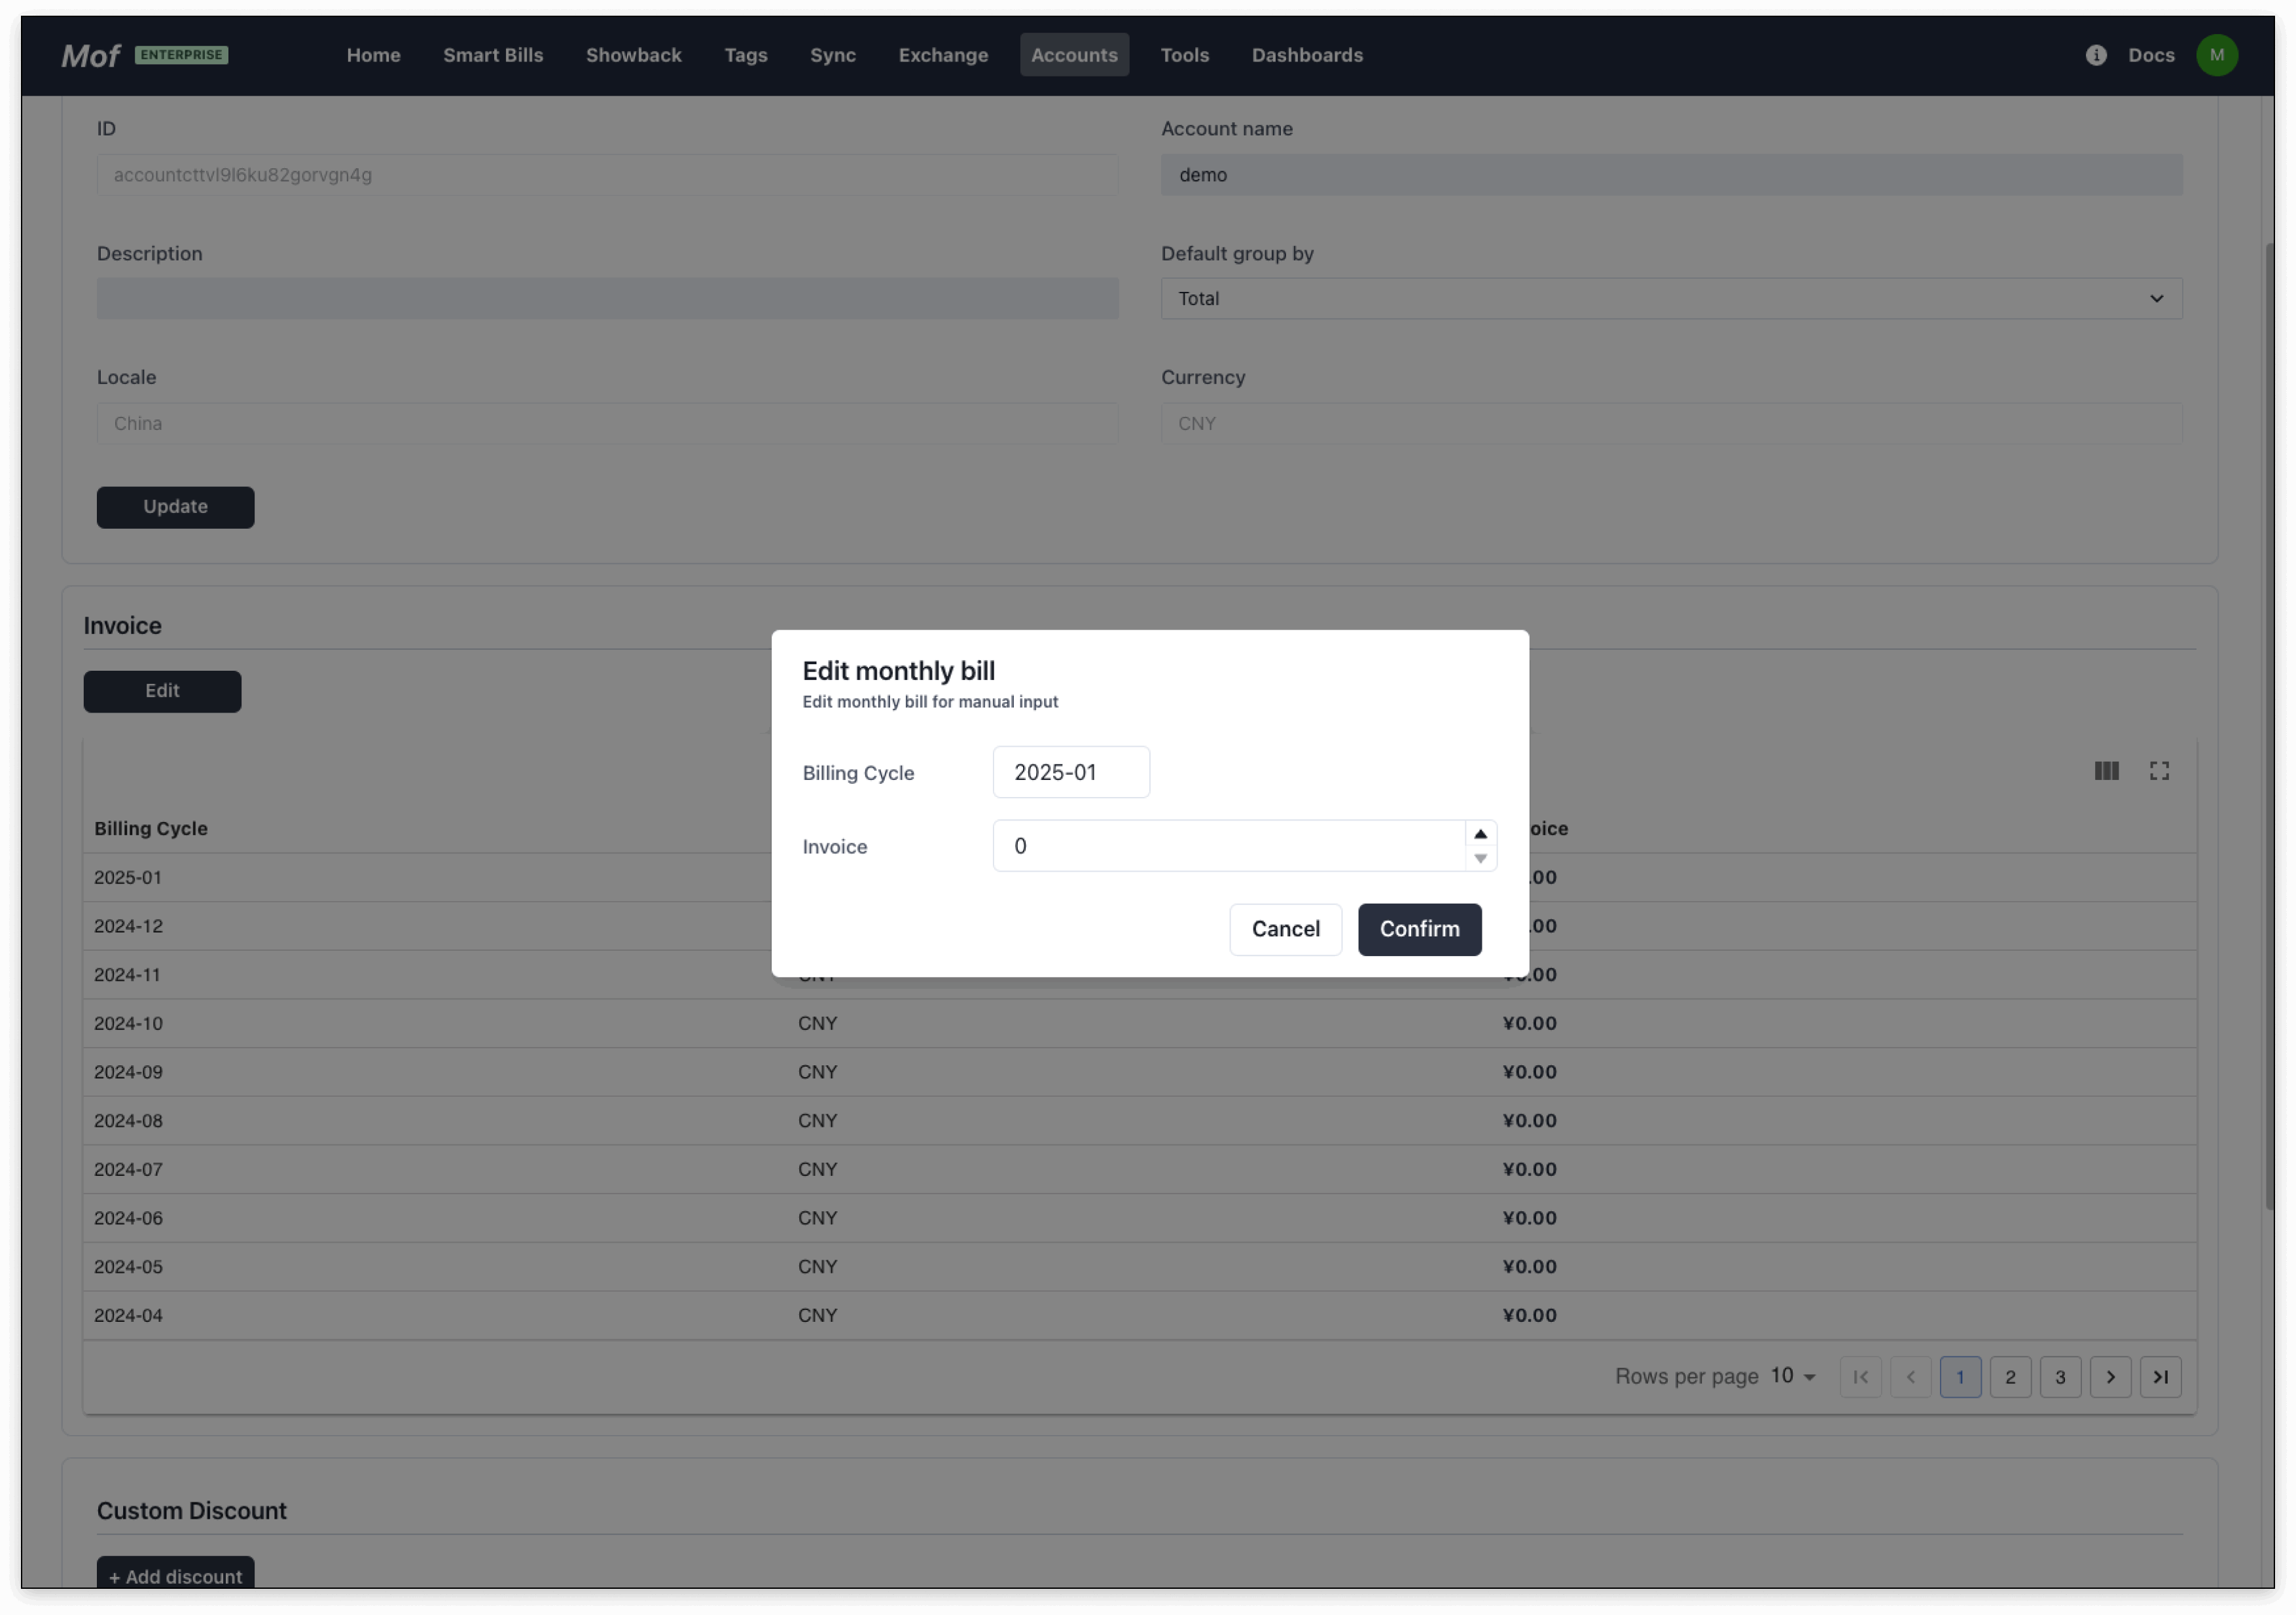
Task: Click the column visibility icon above the invoice table
Action: point(2106,771)
